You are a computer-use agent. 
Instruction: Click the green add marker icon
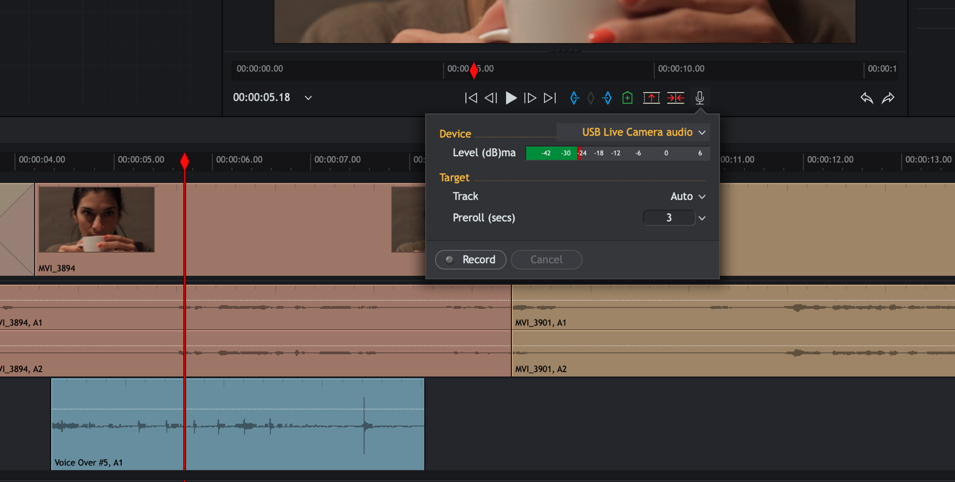click(627, 98)
